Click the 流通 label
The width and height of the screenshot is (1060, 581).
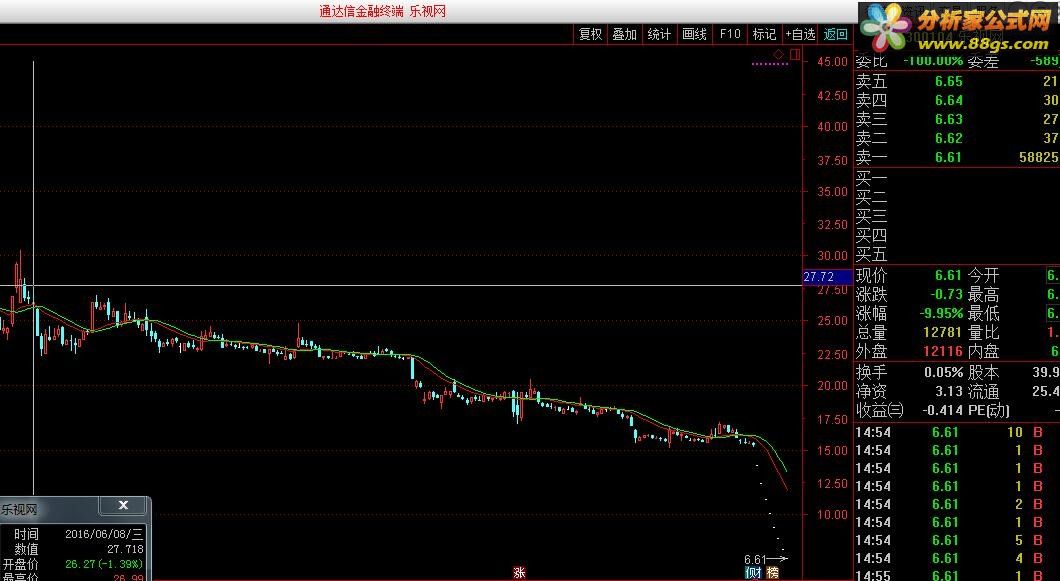984,391
